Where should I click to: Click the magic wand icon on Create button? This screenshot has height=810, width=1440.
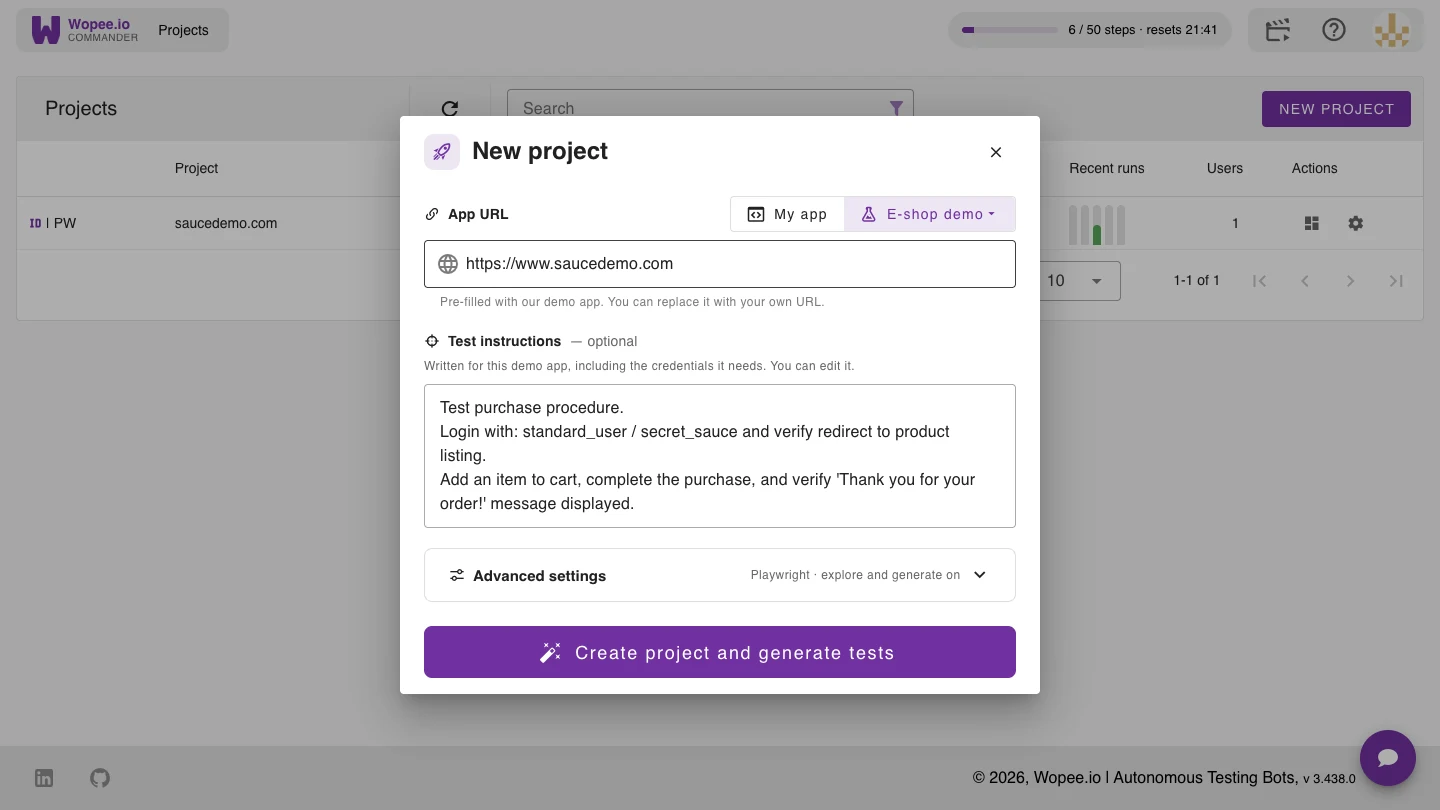point(550,653)
